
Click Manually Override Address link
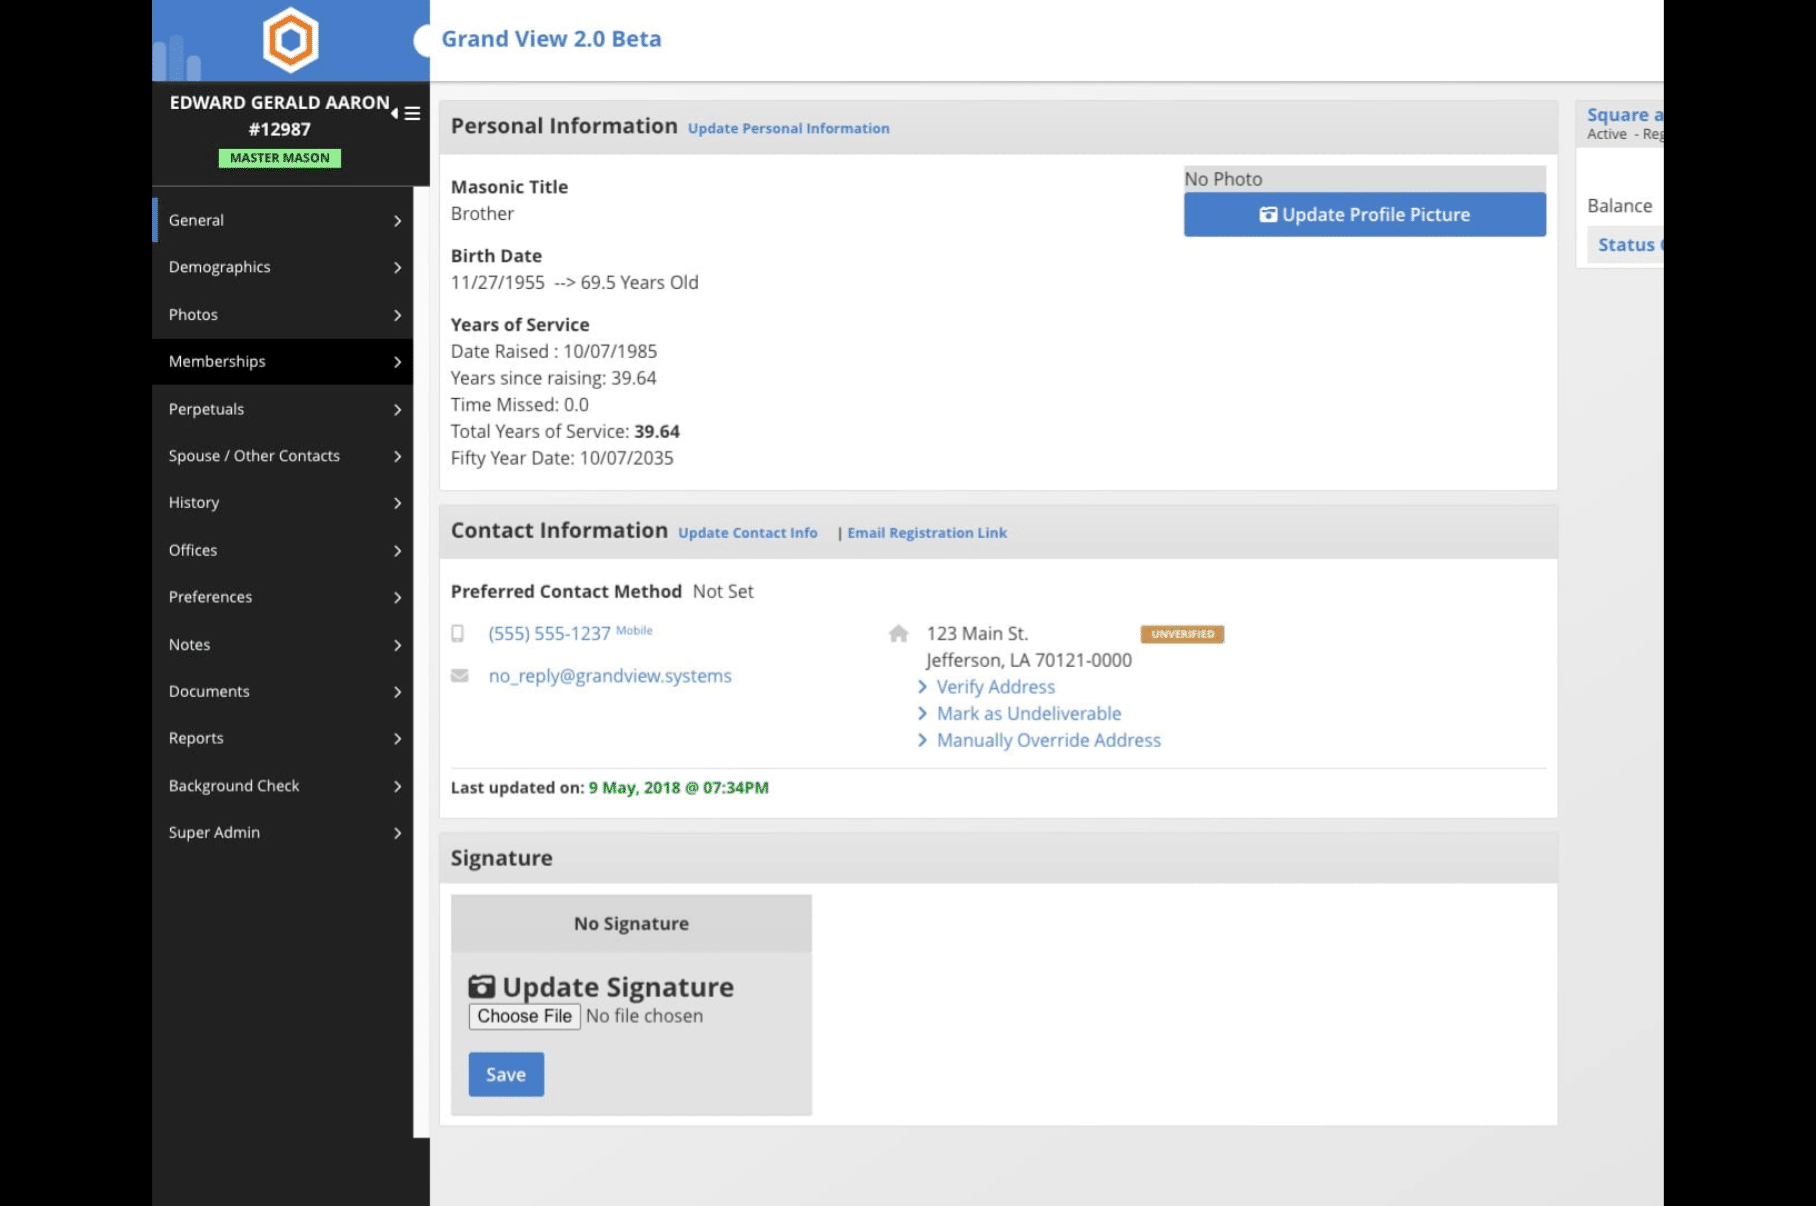click(1048, 740)
